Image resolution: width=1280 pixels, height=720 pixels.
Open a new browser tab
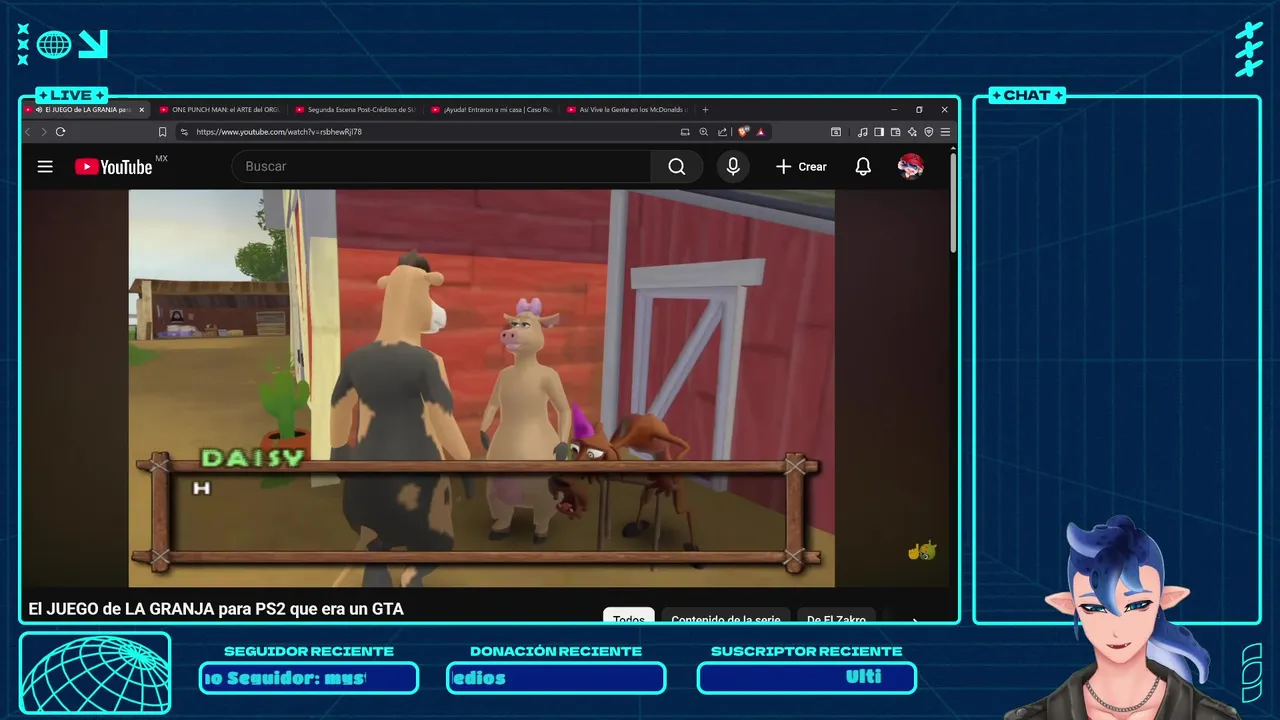pyautogui.click(x=705, y=110)
